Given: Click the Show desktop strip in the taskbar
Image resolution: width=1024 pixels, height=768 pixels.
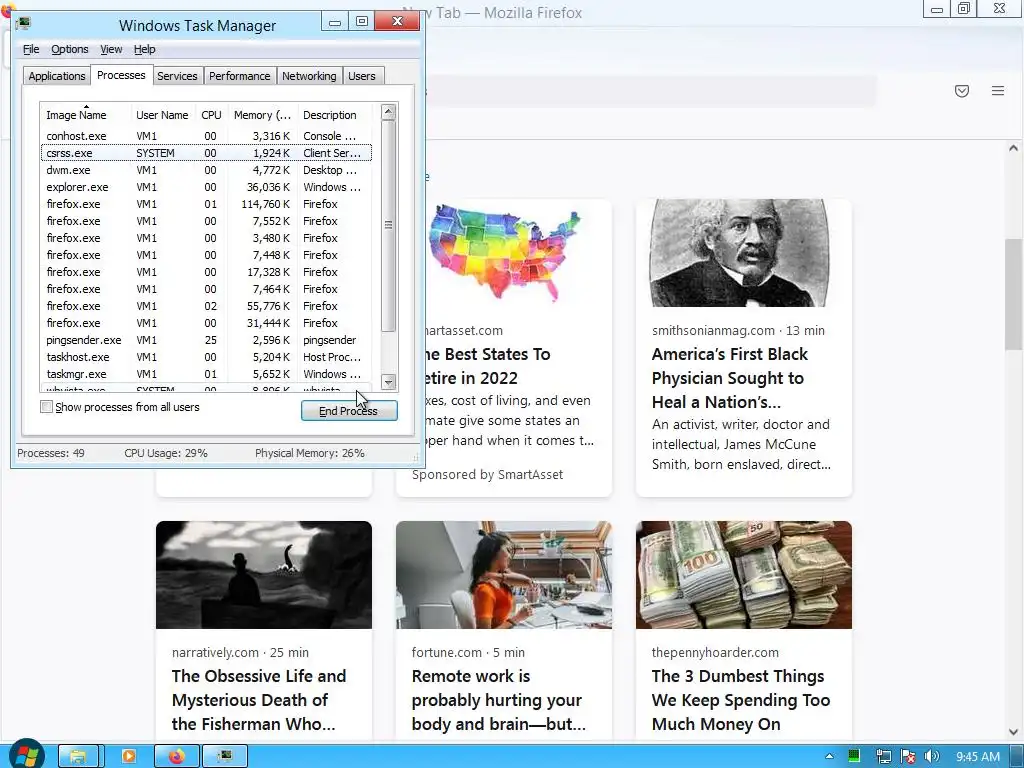Looking at the screenshot, I should click(x=1019, y=756).
